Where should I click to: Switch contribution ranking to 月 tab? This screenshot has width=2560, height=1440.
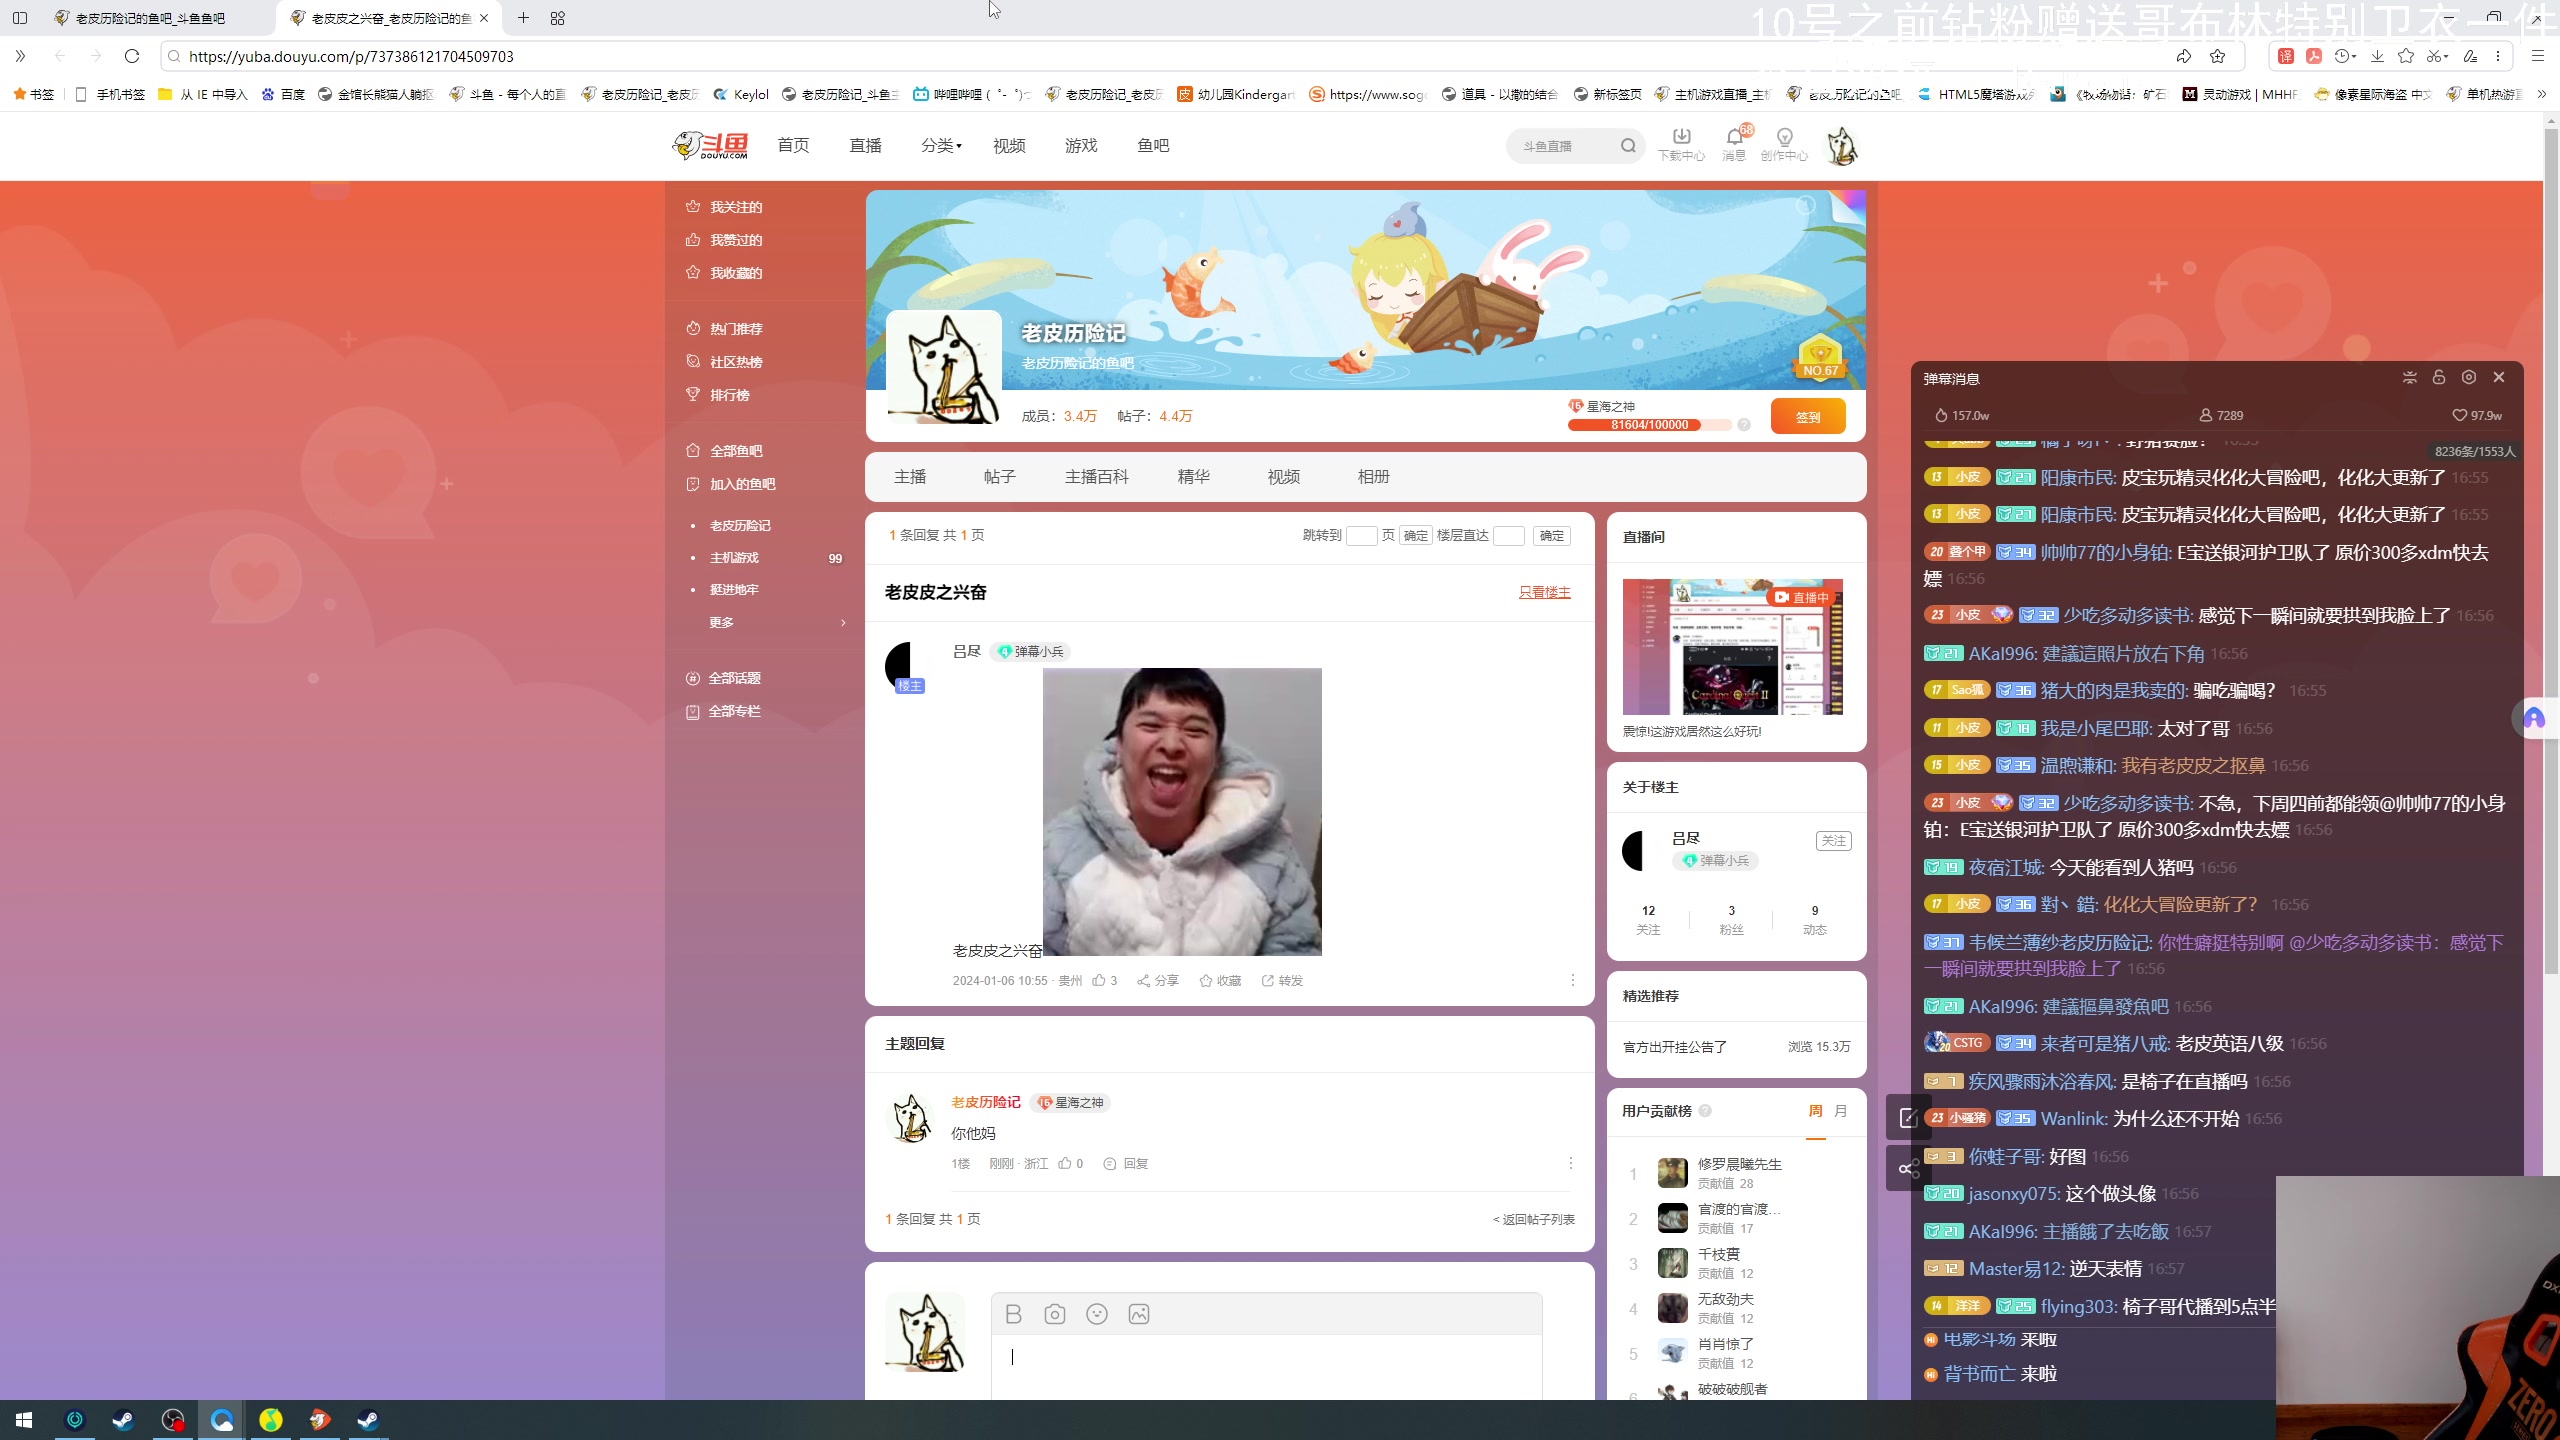pos(1841,1111)
